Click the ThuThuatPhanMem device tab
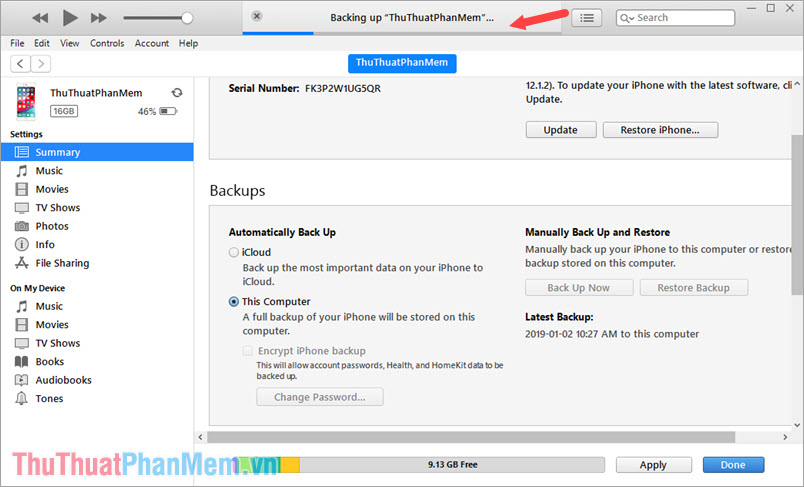The width and height of the screenshot is (804, 487). pyautogui.click(x=402, y=63)
